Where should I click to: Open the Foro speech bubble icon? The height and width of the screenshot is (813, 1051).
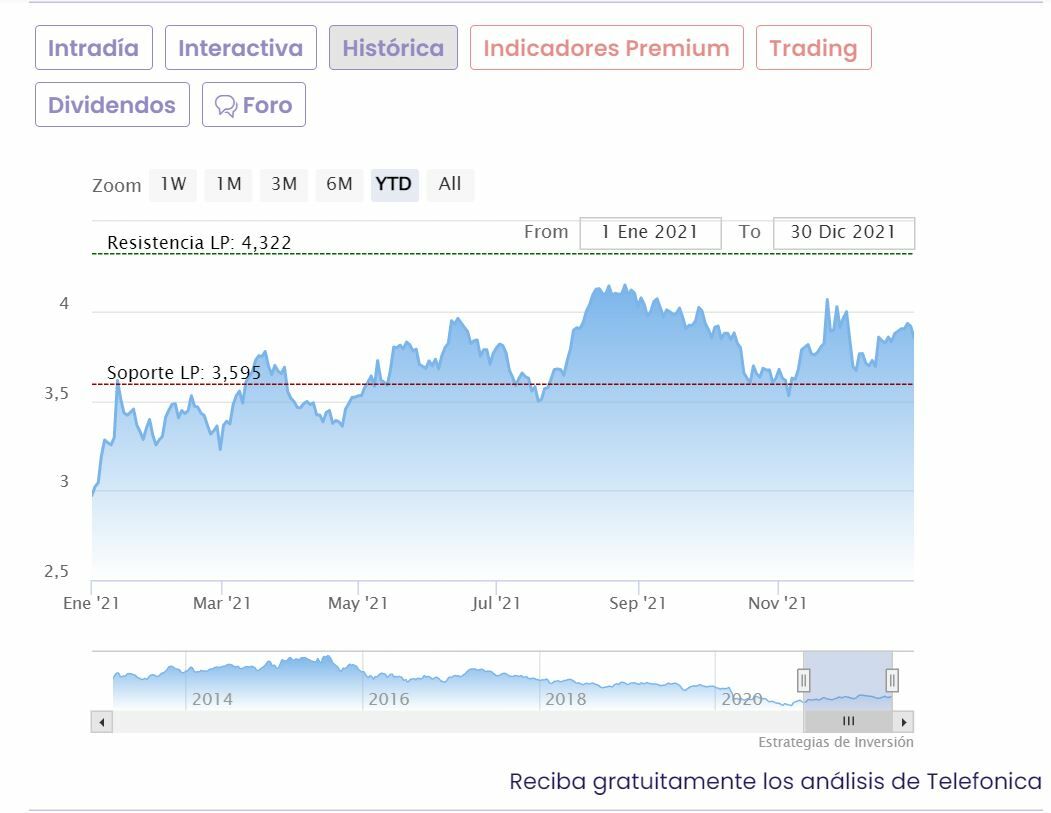pyautogui.click(x=227, y=106)
